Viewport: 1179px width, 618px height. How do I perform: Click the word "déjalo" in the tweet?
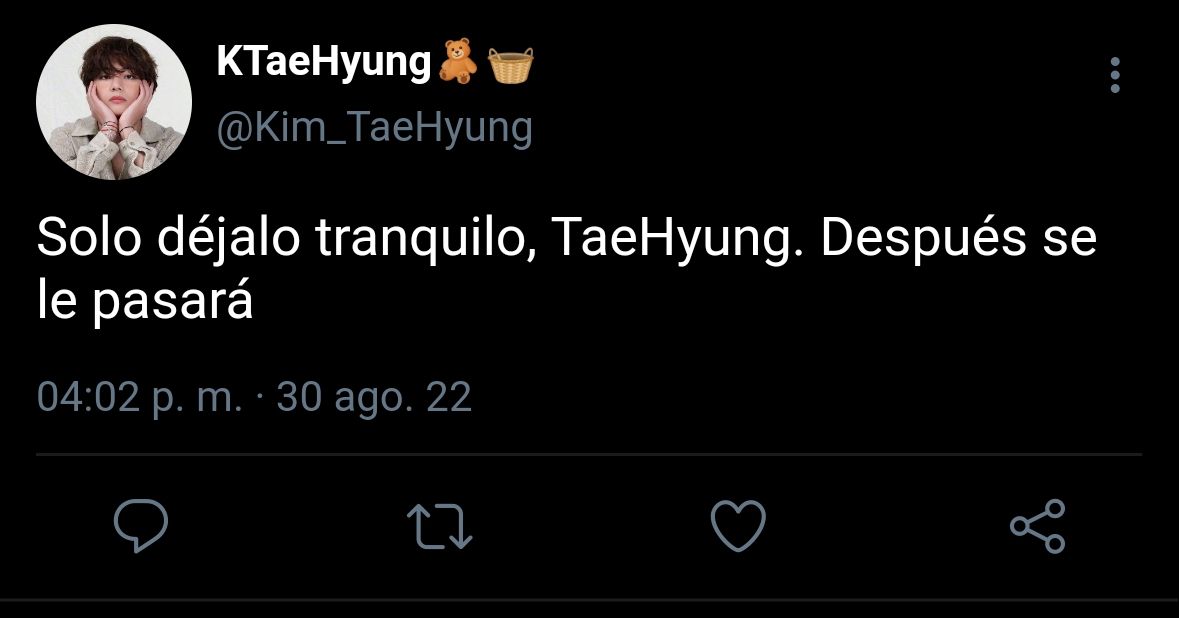tap(229, 239)
